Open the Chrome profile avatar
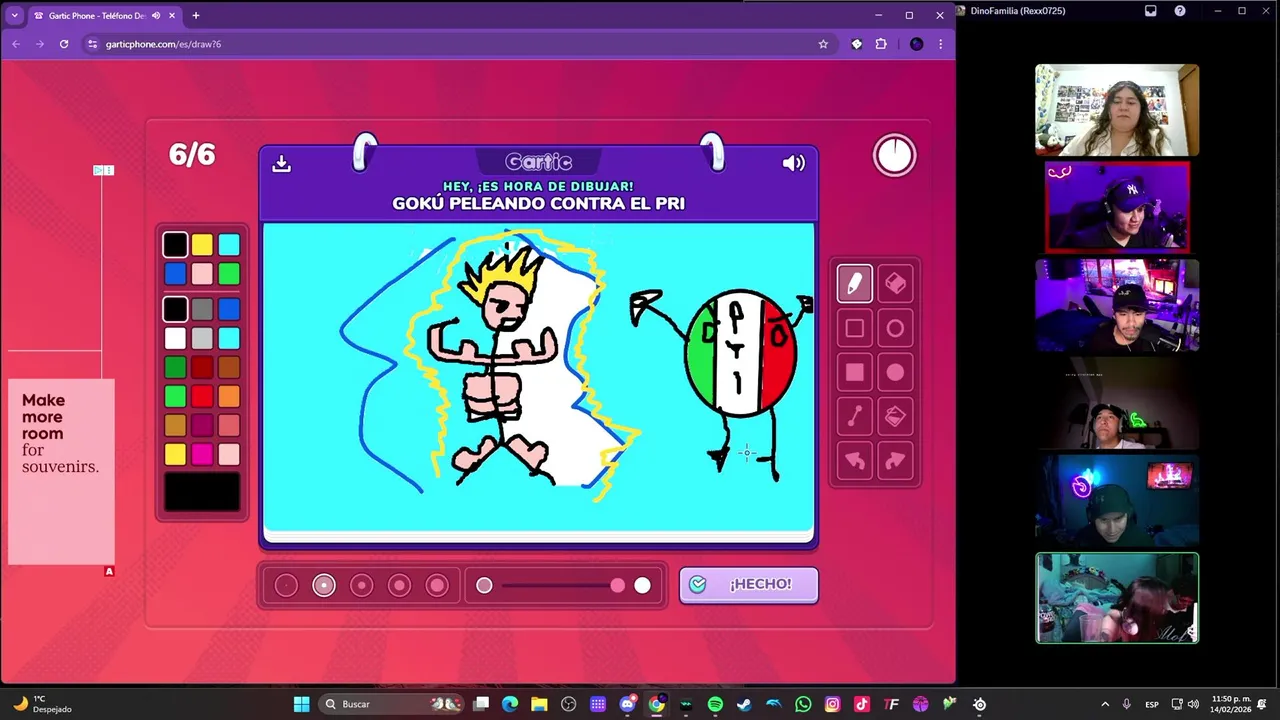The width and height of the screenshot is (1280, 720). pos(916,44)
